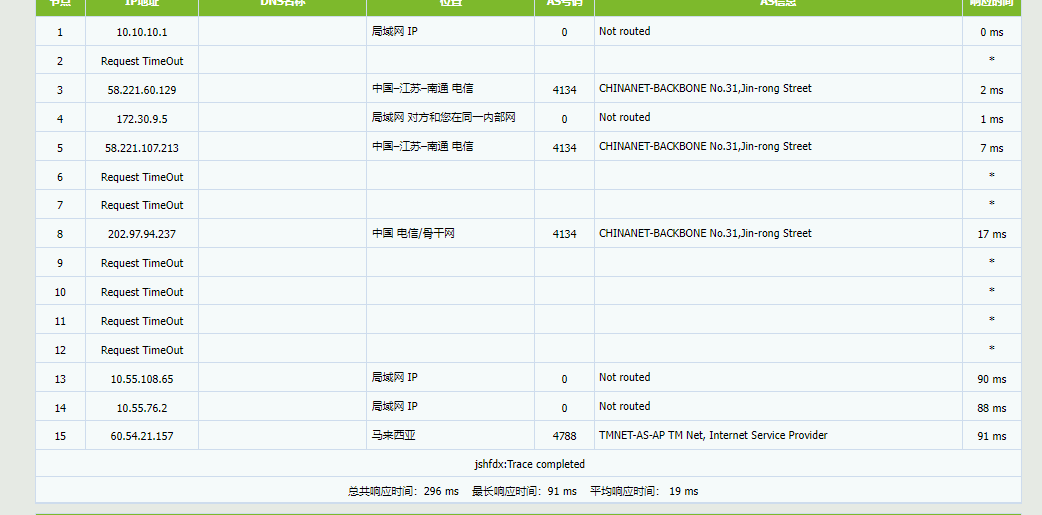Select IP address 172.30.9.5
1042x515 pixels.
click(x=142, y=119)
